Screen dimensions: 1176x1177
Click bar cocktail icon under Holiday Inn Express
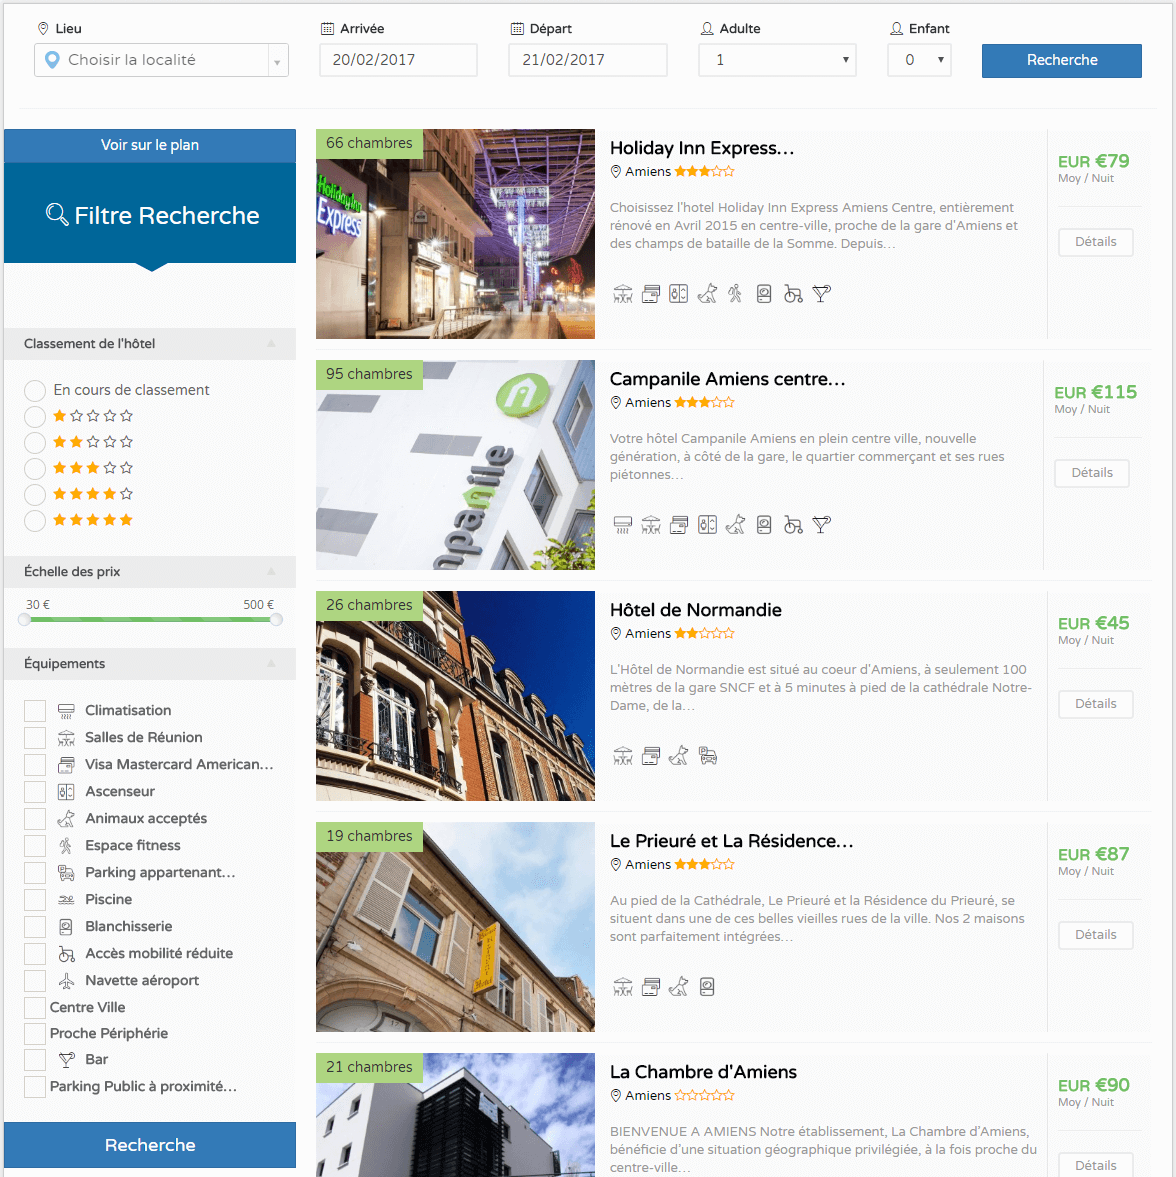[821, 294]
